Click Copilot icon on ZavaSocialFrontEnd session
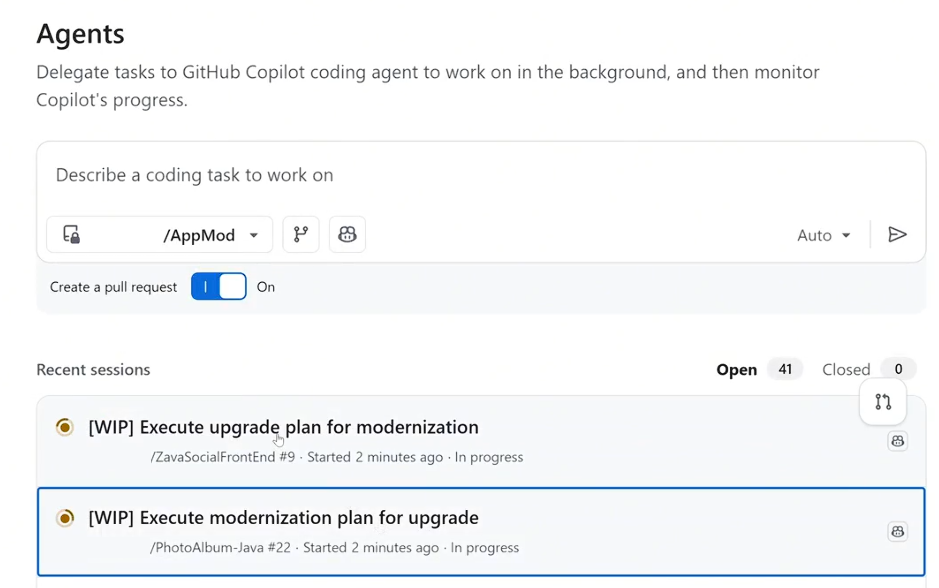 [x=897, y=441]
